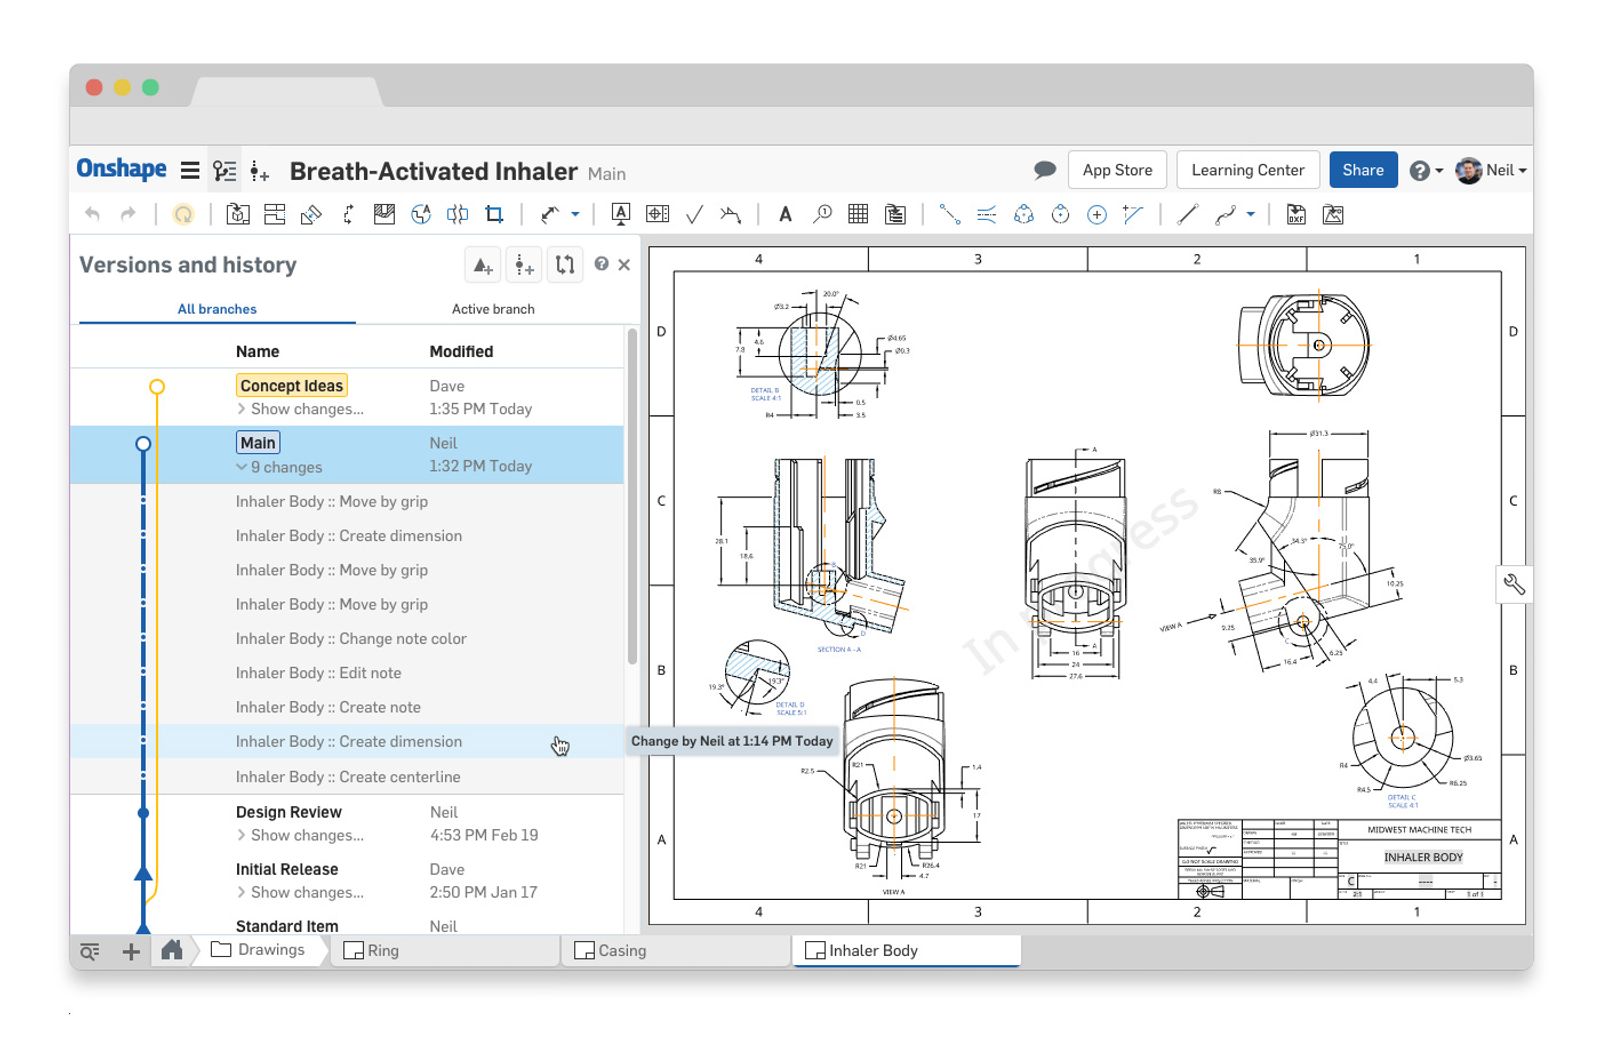Open the comments speech bubble

(1044, 170)
